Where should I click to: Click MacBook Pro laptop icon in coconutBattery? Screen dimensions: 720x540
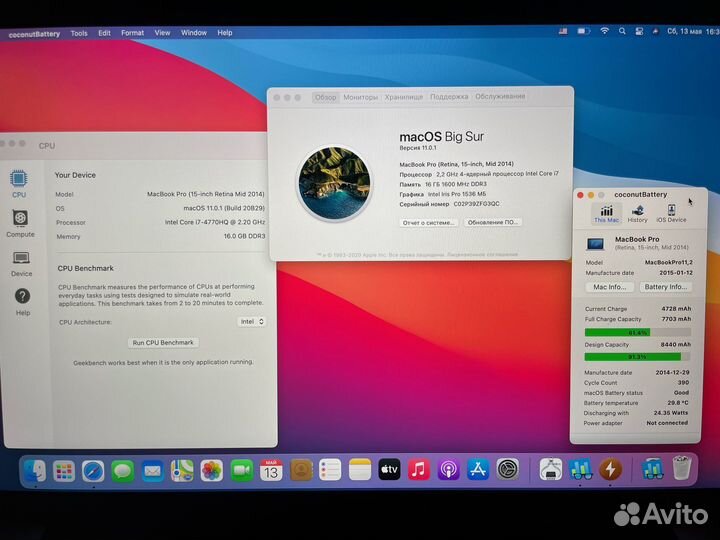coord(596,243)
